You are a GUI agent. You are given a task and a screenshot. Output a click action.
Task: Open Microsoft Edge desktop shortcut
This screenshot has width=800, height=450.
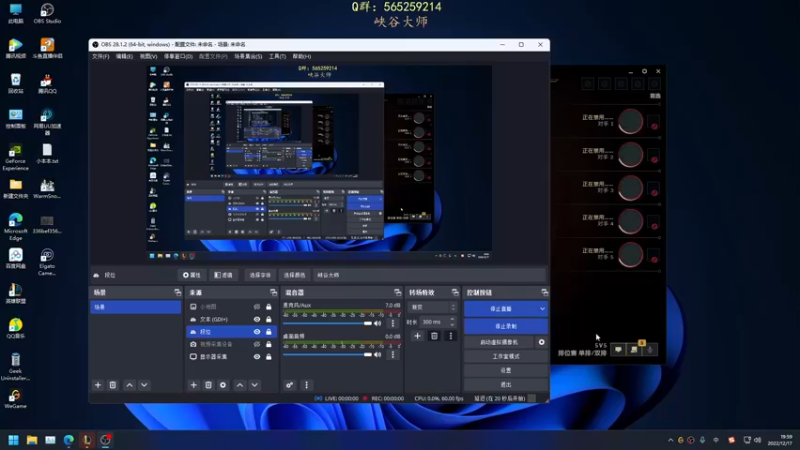pos(15,227)
